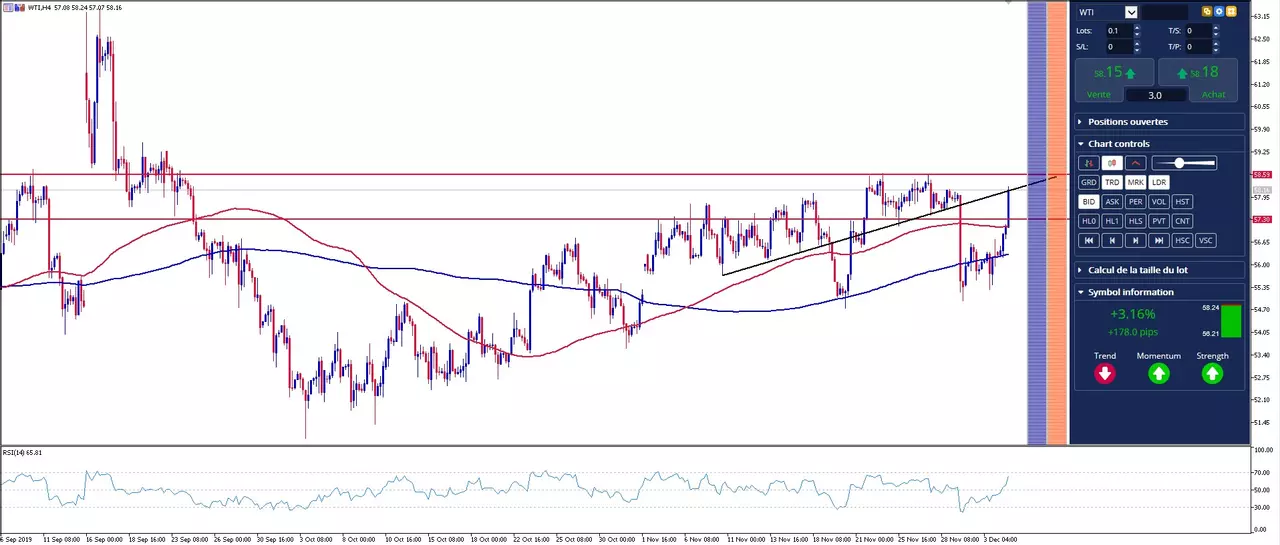Select the candlestick chart style icon
Image resolution: width=1280 pixels, height=545 pixels.
tap(1111, 163)
